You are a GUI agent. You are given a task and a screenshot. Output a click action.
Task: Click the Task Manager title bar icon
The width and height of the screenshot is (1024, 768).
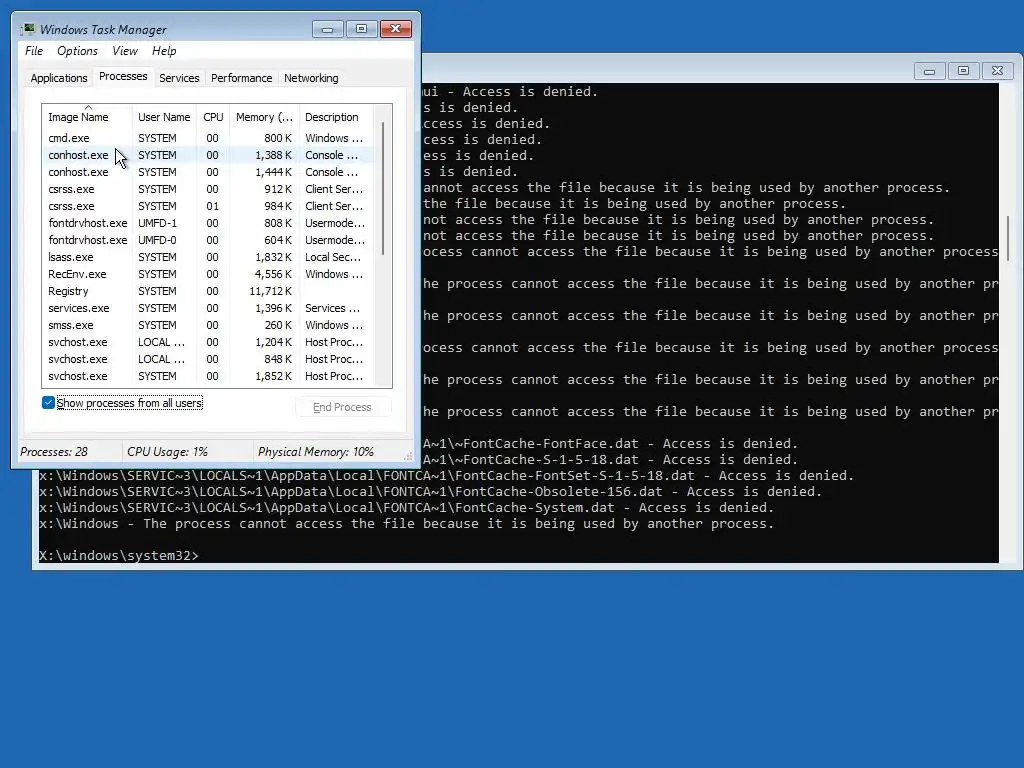(28, 29)
